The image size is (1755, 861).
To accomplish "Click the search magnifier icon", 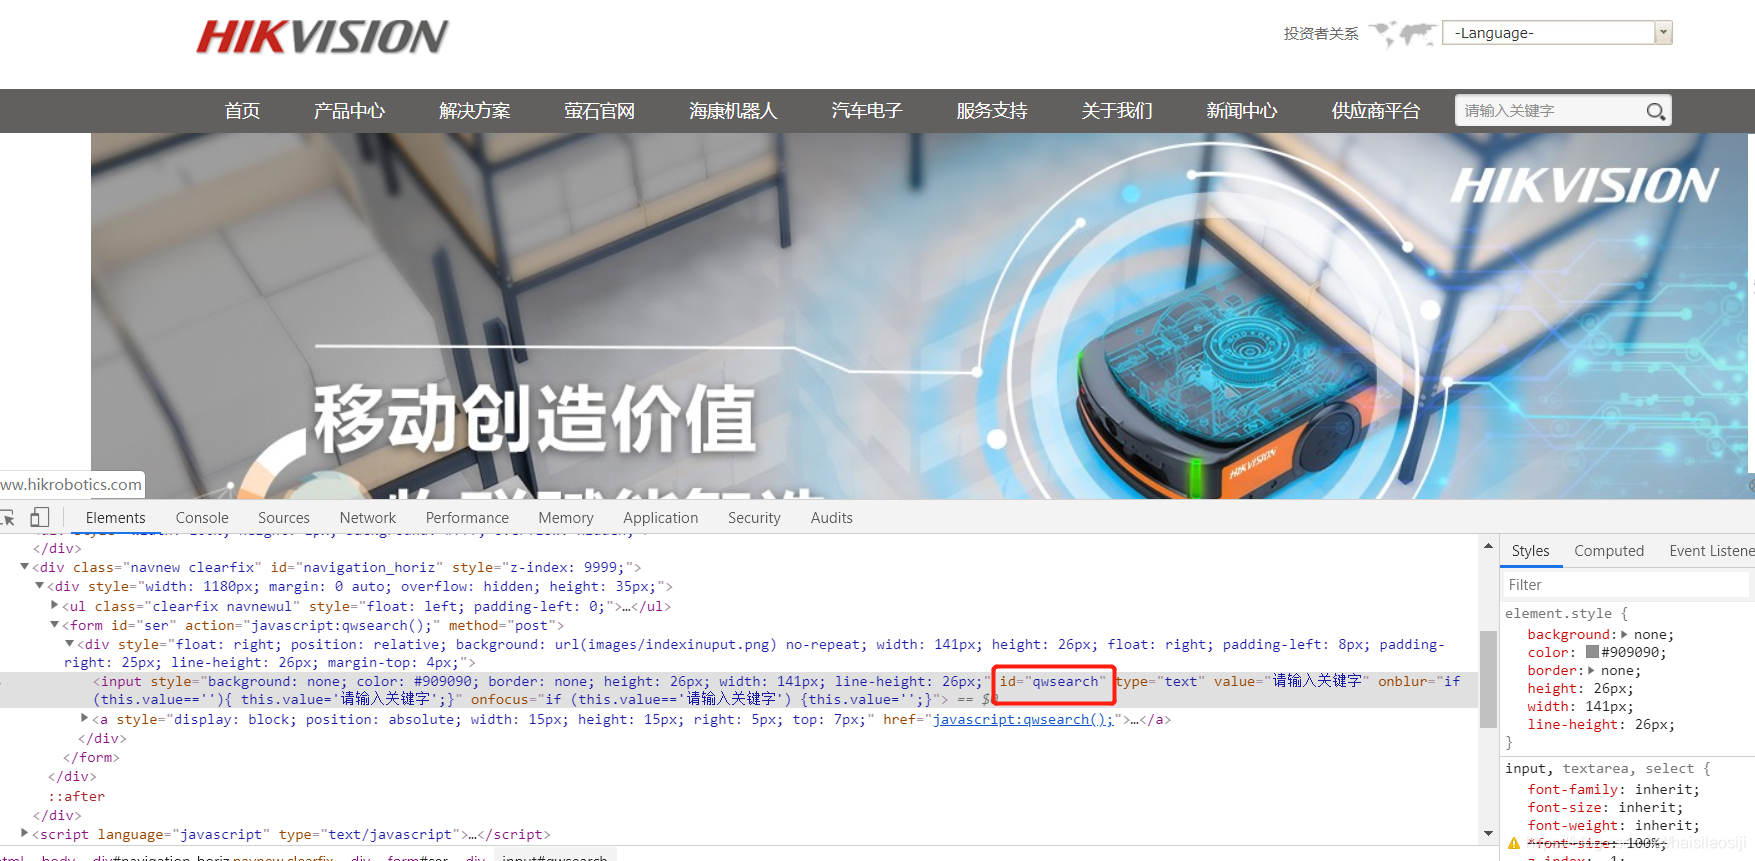I will [1656, 111].
